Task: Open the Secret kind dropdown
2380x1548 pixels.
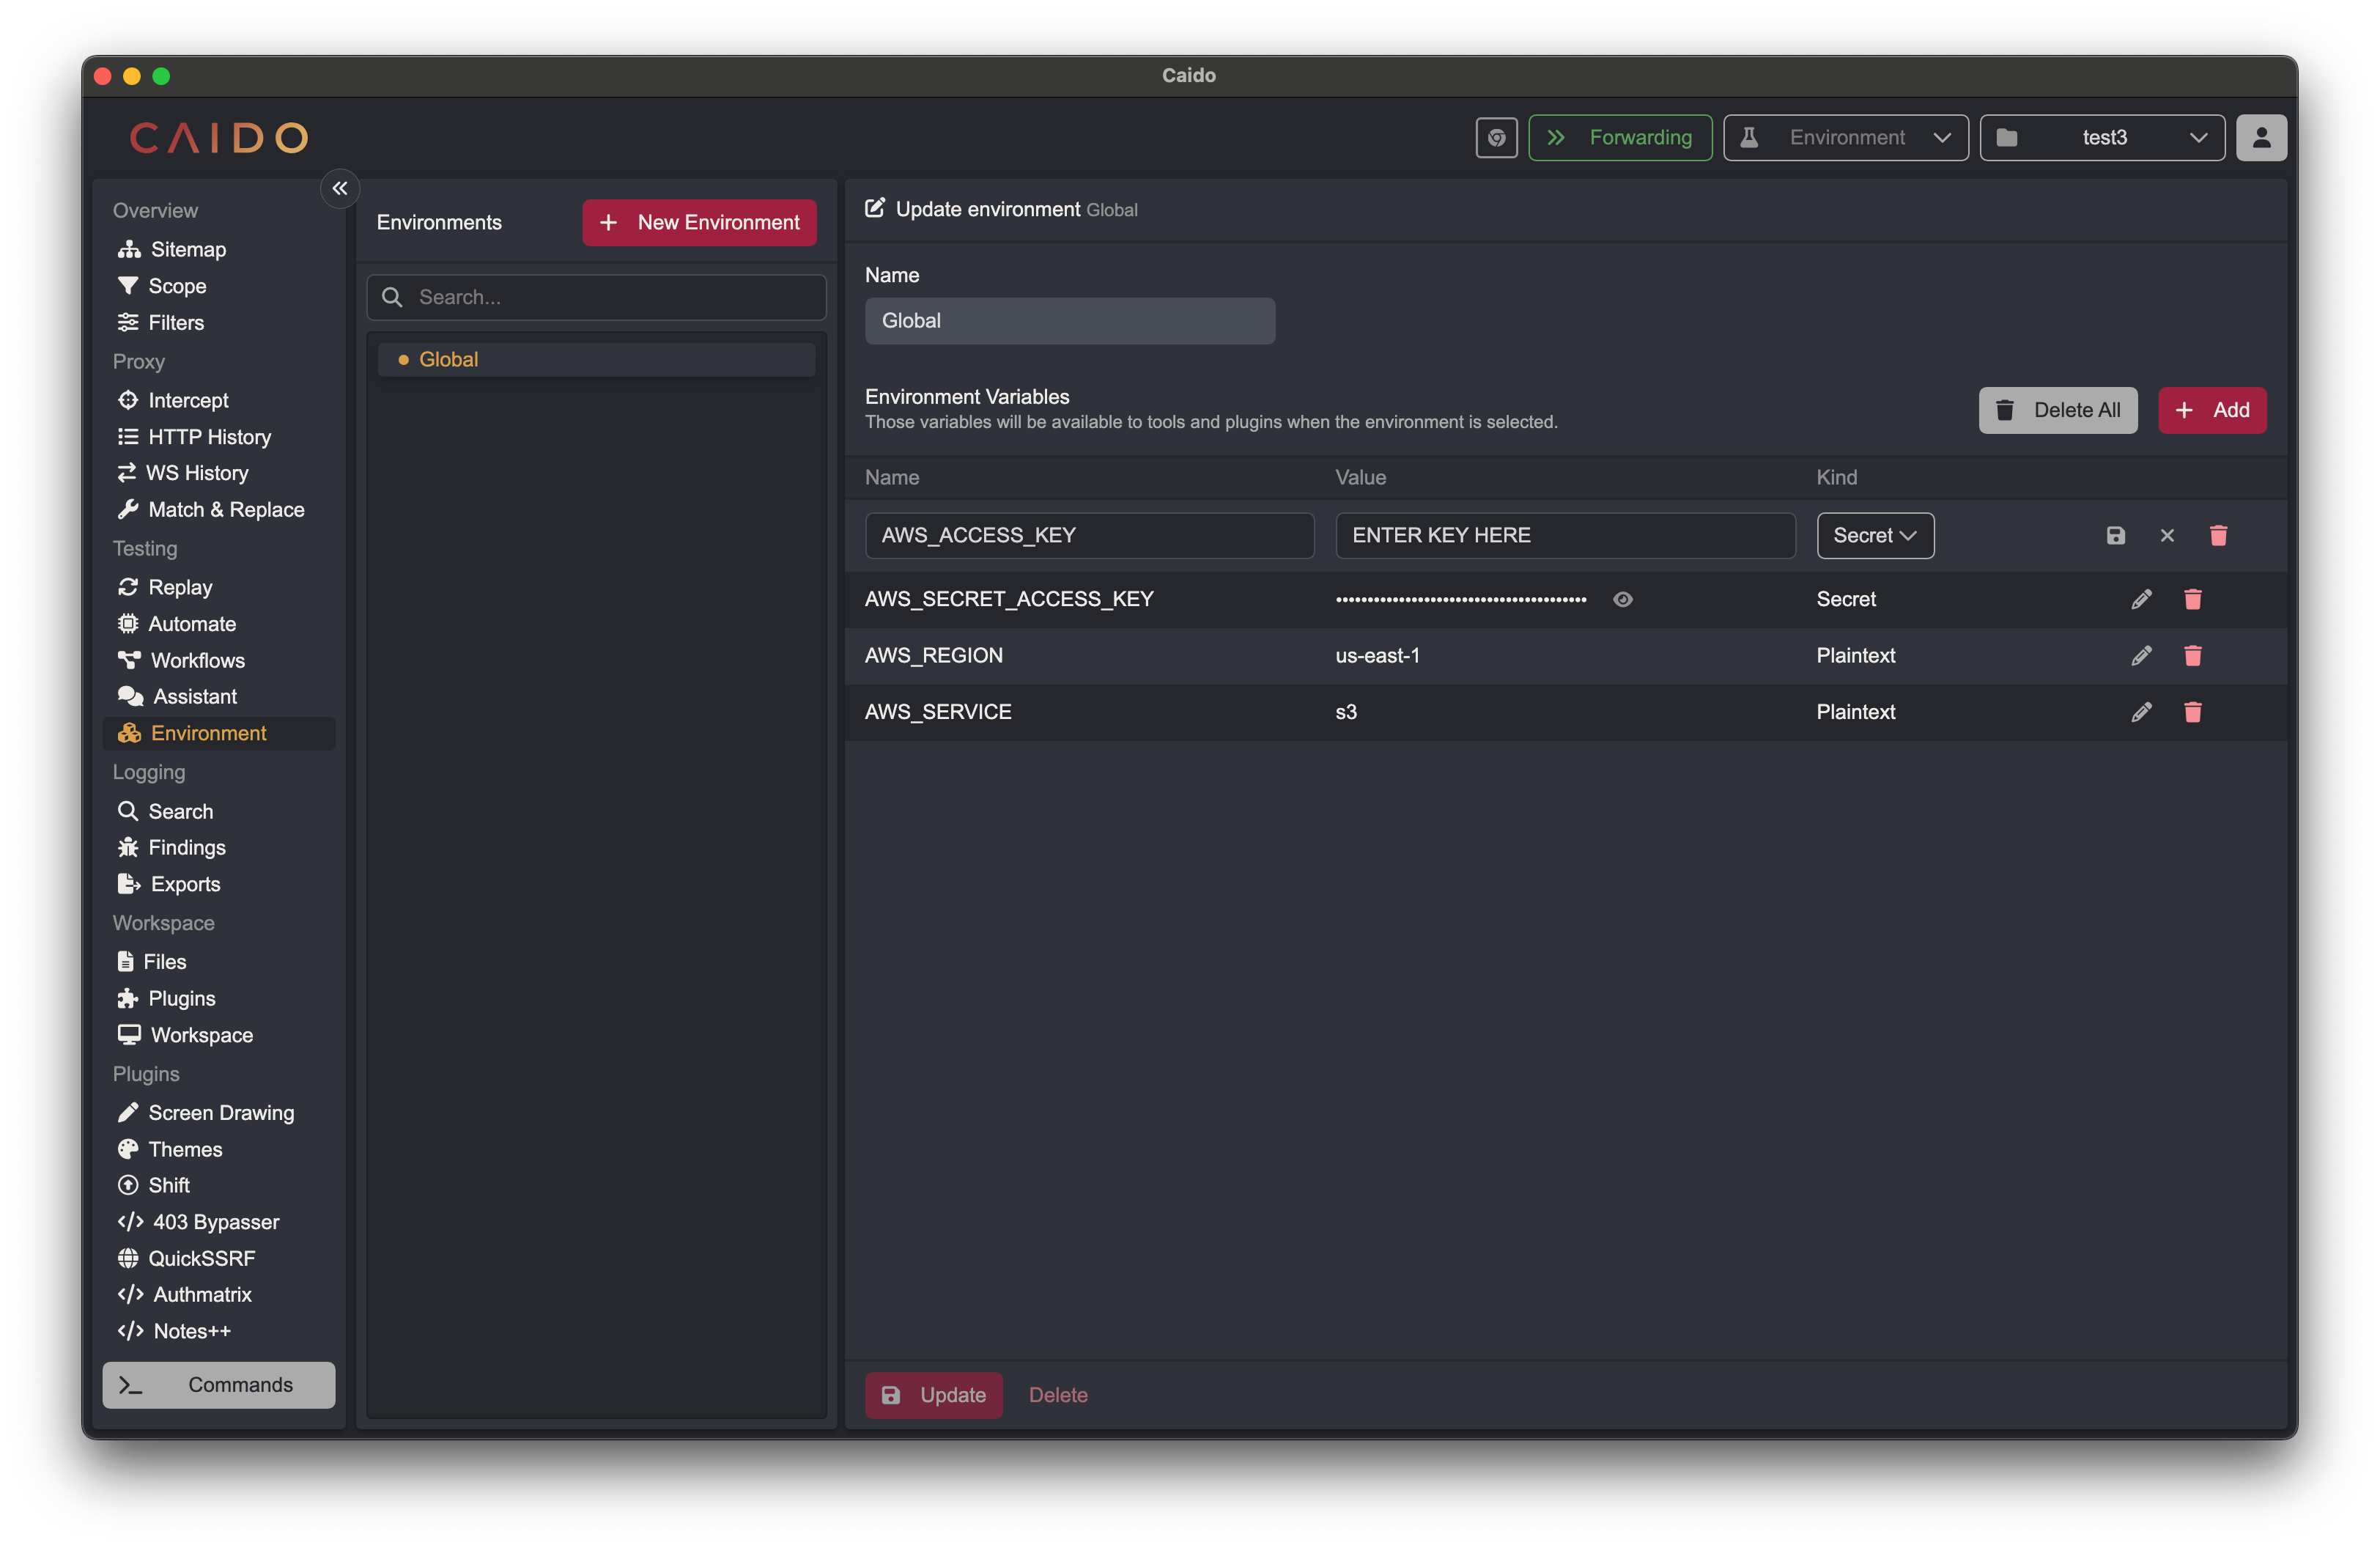Action: (x=1875, y=535)
